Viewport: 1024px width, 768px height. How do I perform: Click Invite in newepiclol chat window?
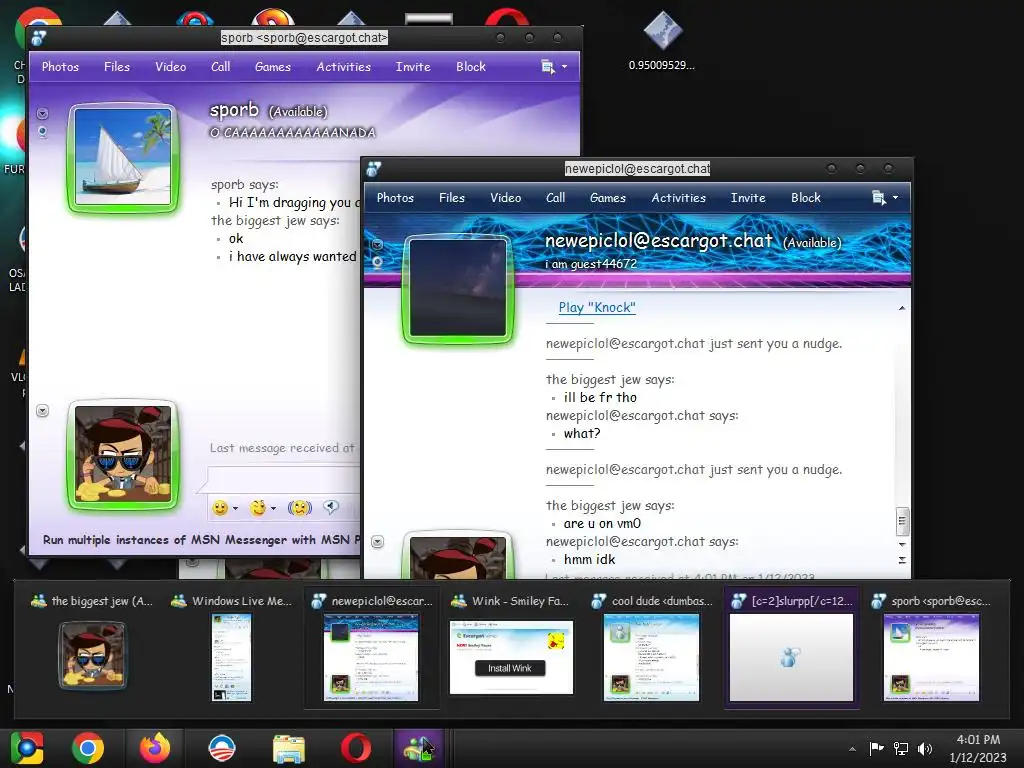(748, 198)
